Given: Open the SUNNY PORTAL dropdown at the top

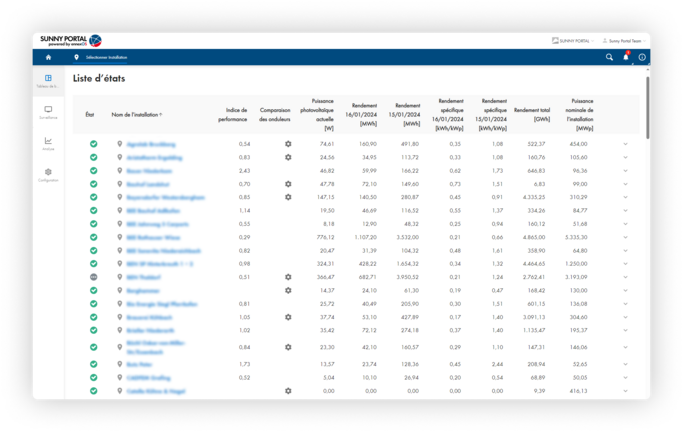Looking at the screenshot, I should [x=571, y=40].
